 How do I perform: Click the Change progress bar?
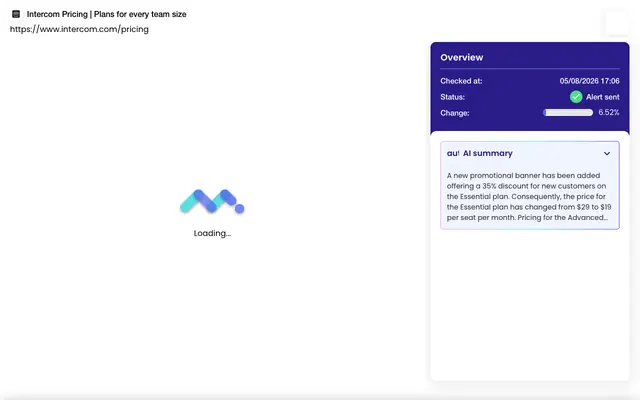click(568, 113)
